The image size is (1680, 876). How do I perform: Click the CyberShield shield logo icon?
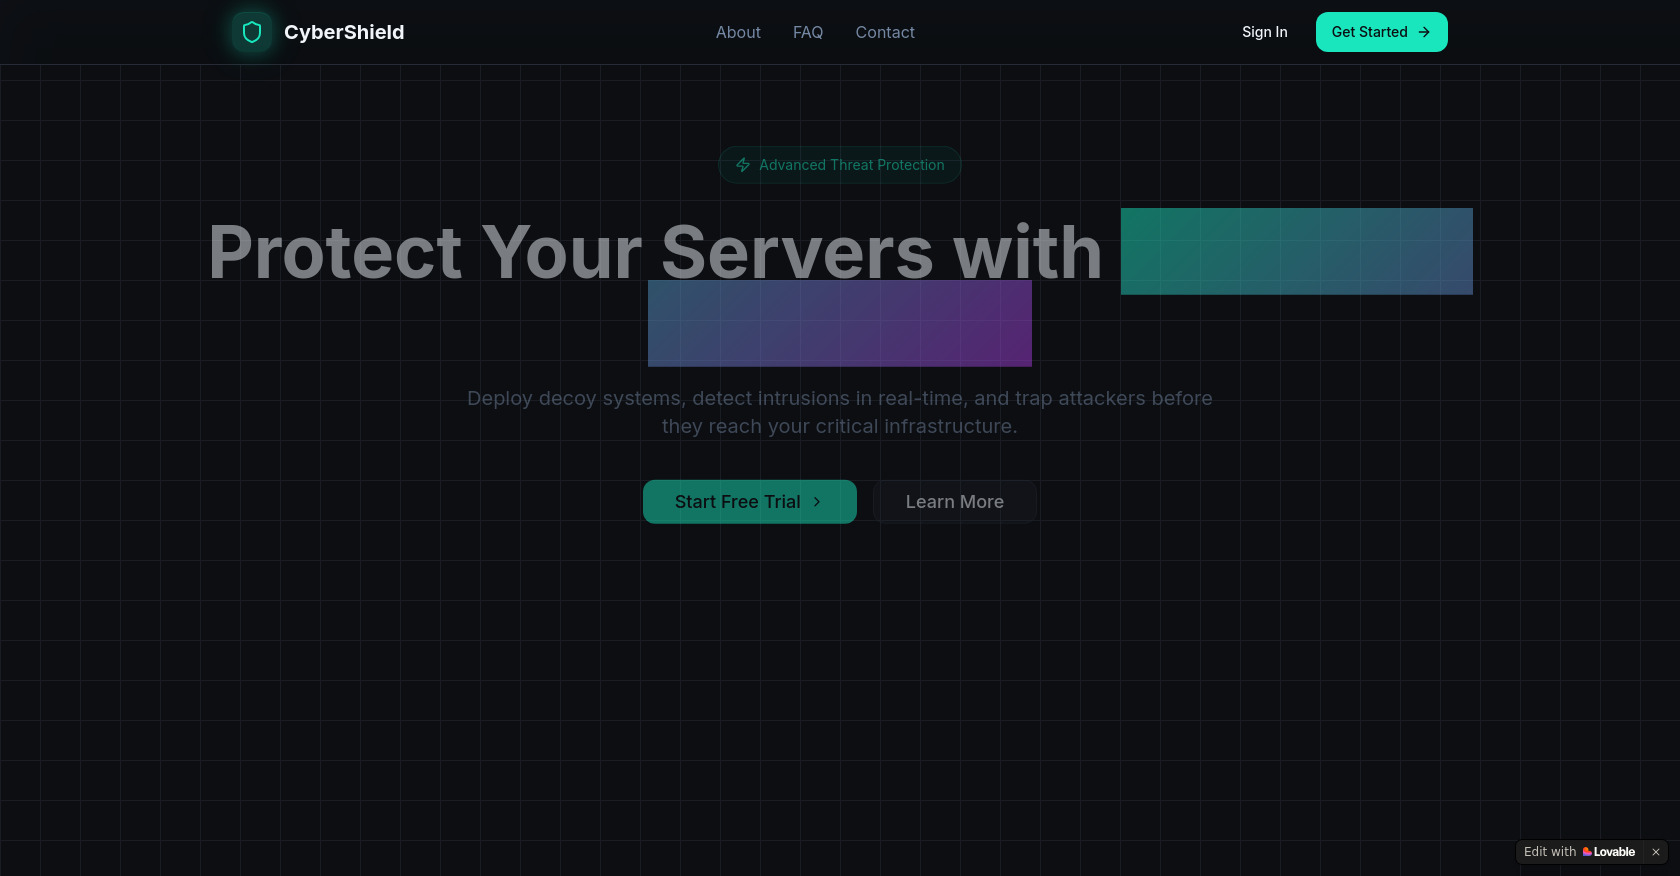(252, 32)
